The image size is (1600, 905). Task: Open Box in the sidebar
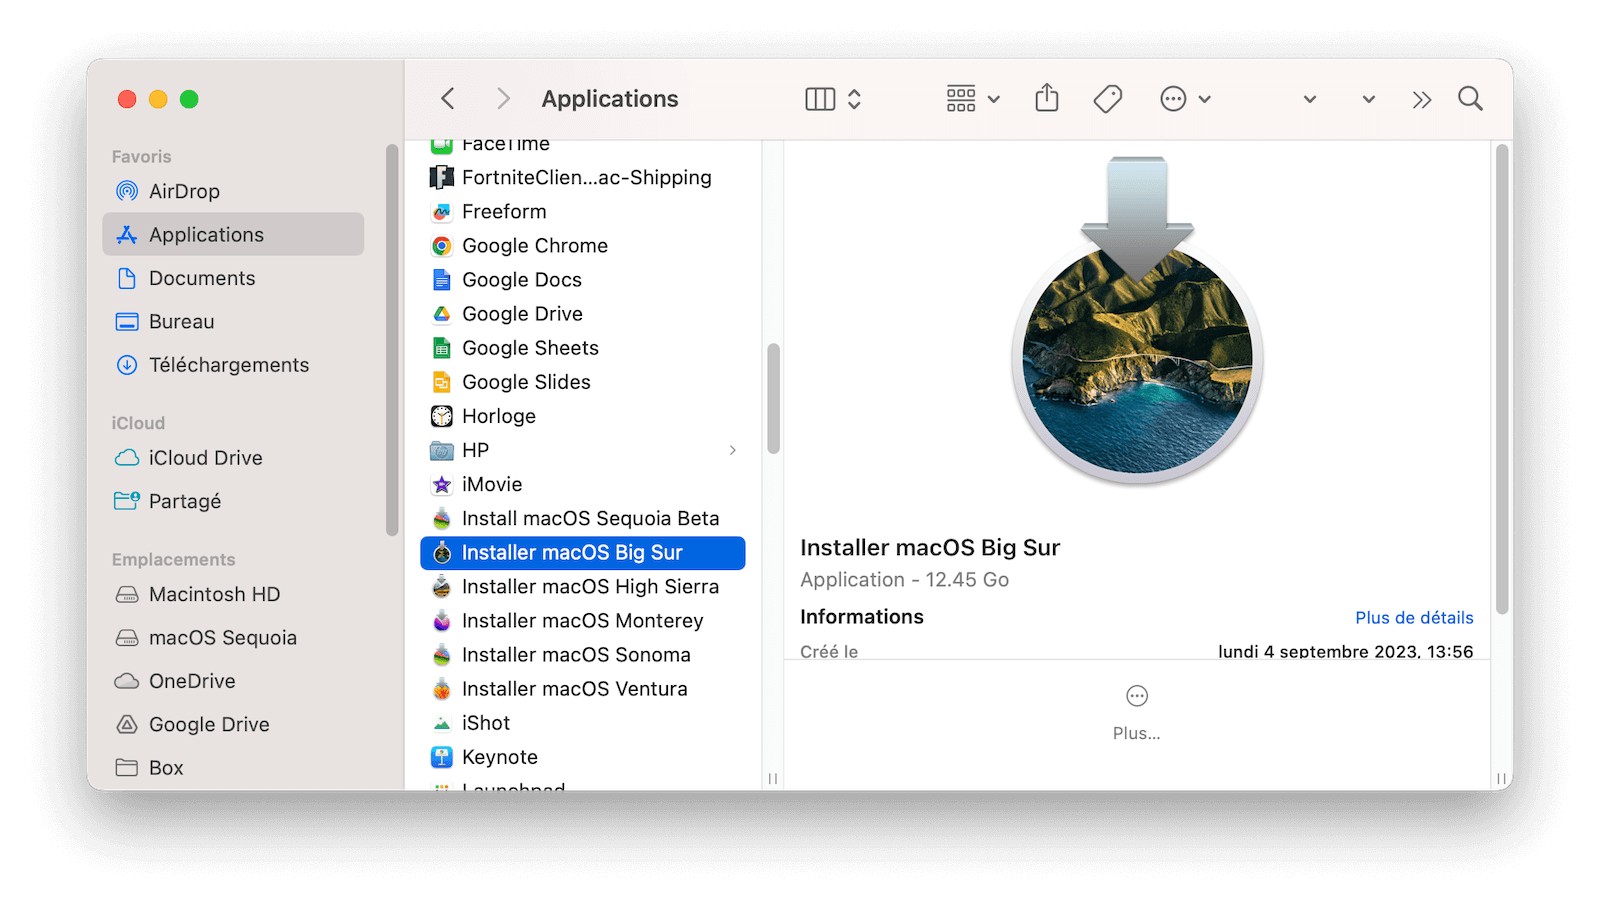coord(233,767)
